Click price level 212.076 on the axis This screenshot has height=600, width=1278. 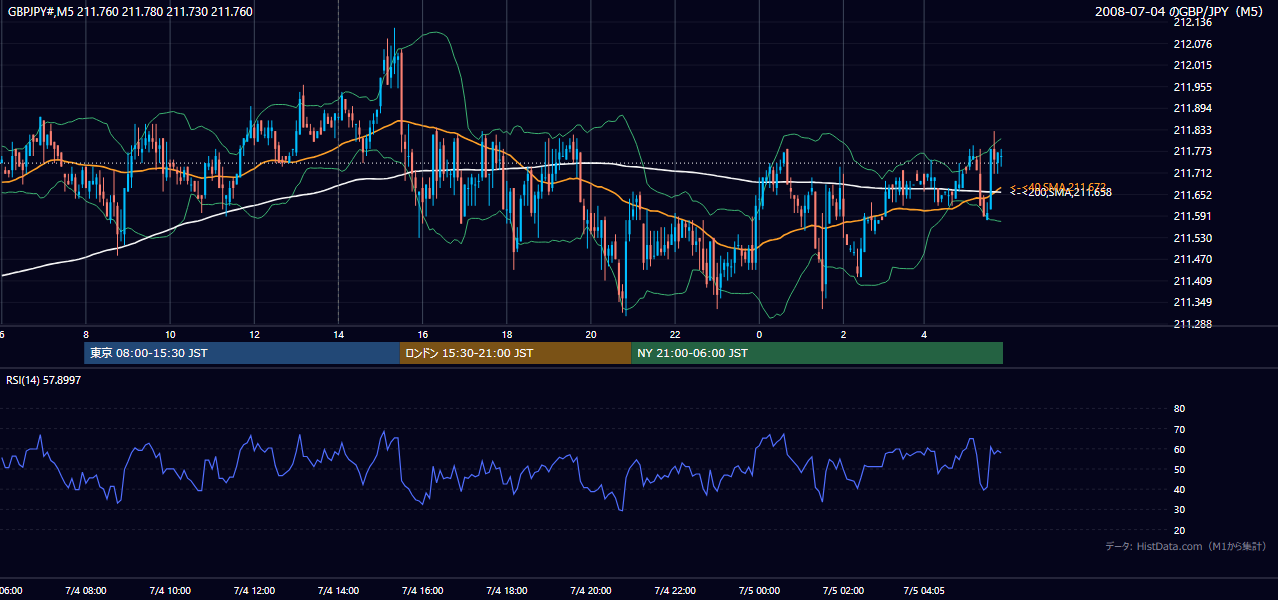coord(1193,44)
